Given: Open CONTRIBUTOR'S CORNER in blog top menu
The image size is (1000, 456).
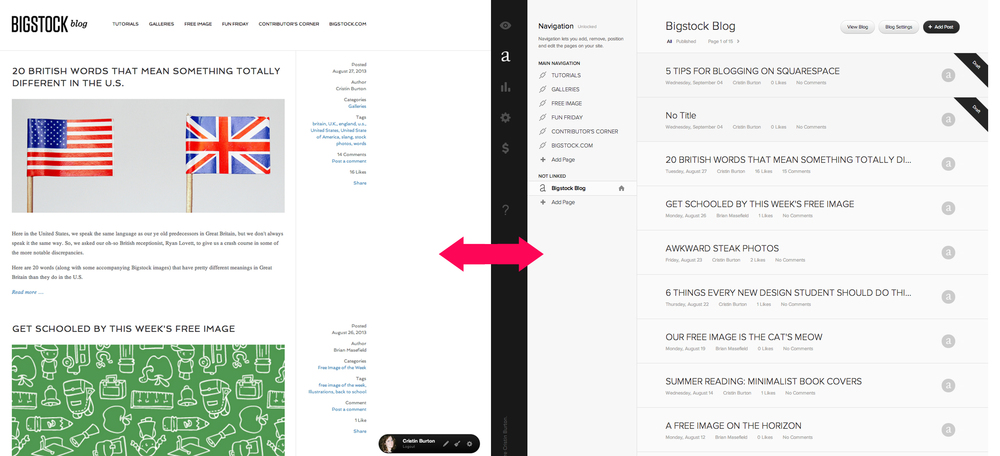Looking at the screenshot, I should point(289,24).
